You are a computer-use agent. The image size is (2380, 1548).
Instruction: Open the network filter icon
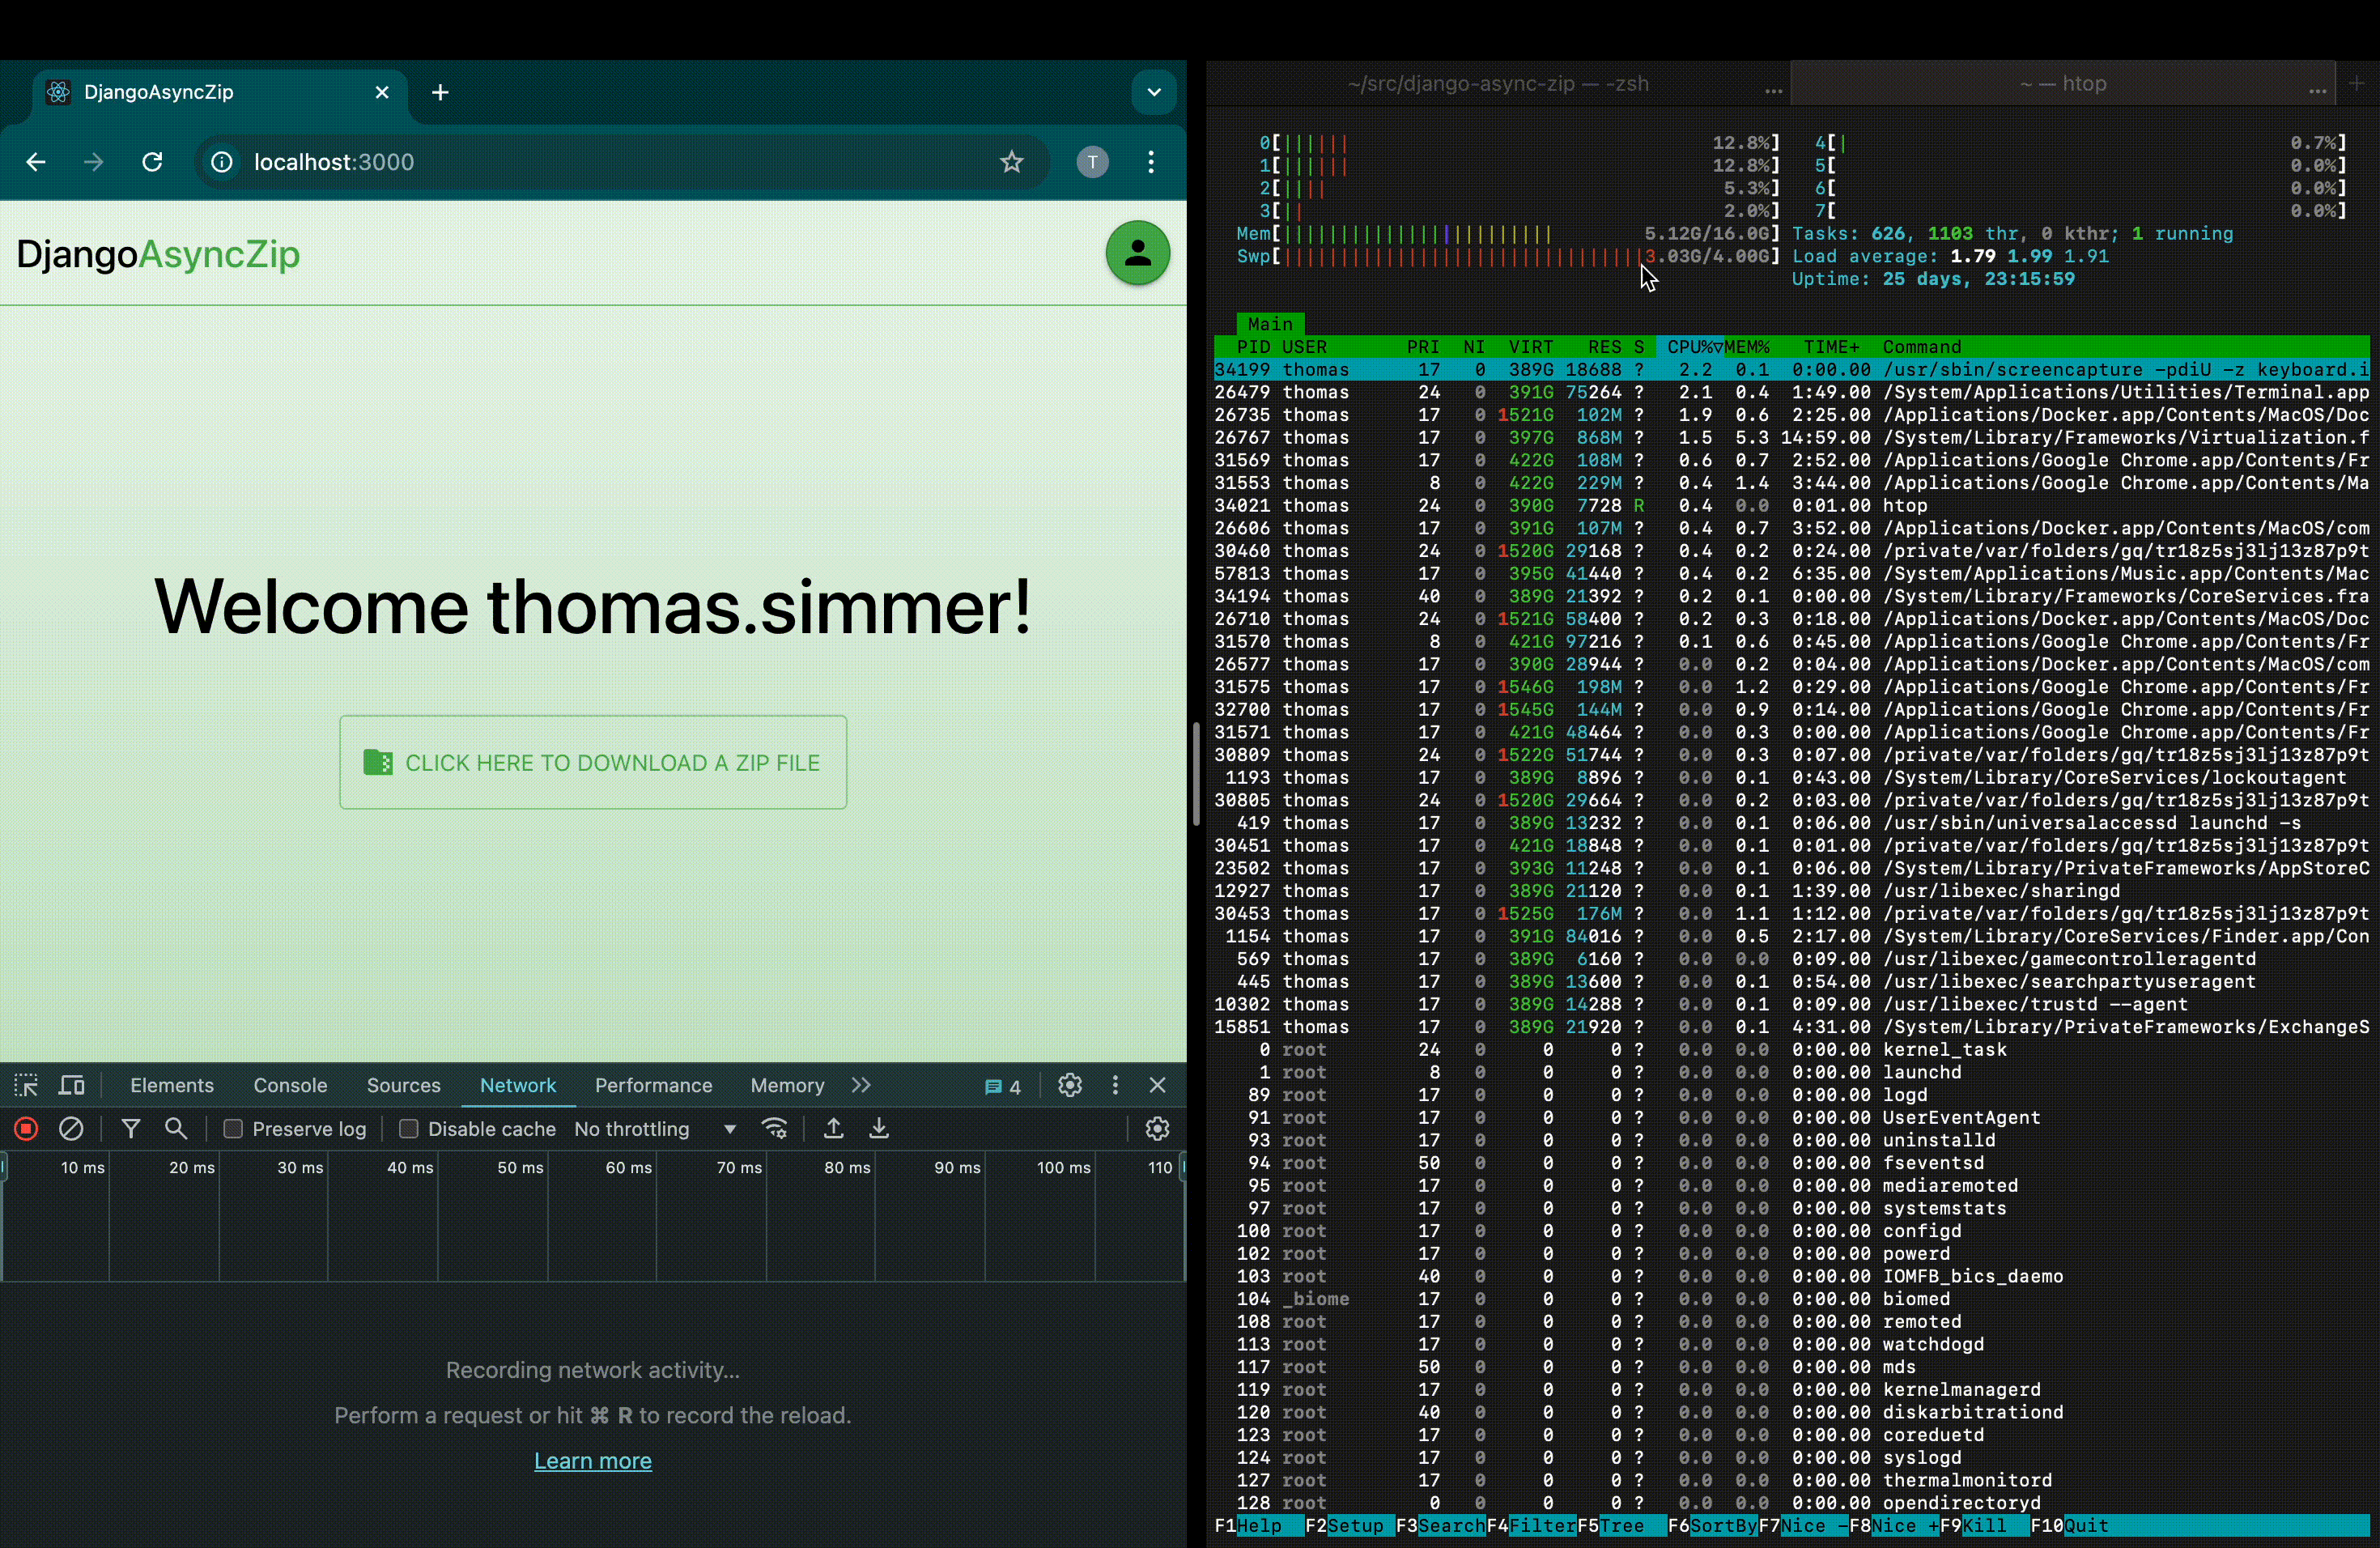click(x=130, y=1129)
